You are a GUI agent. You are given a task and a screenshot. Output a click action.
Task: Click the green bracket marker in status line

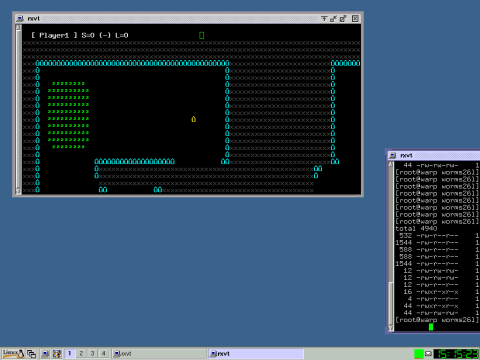201,35
